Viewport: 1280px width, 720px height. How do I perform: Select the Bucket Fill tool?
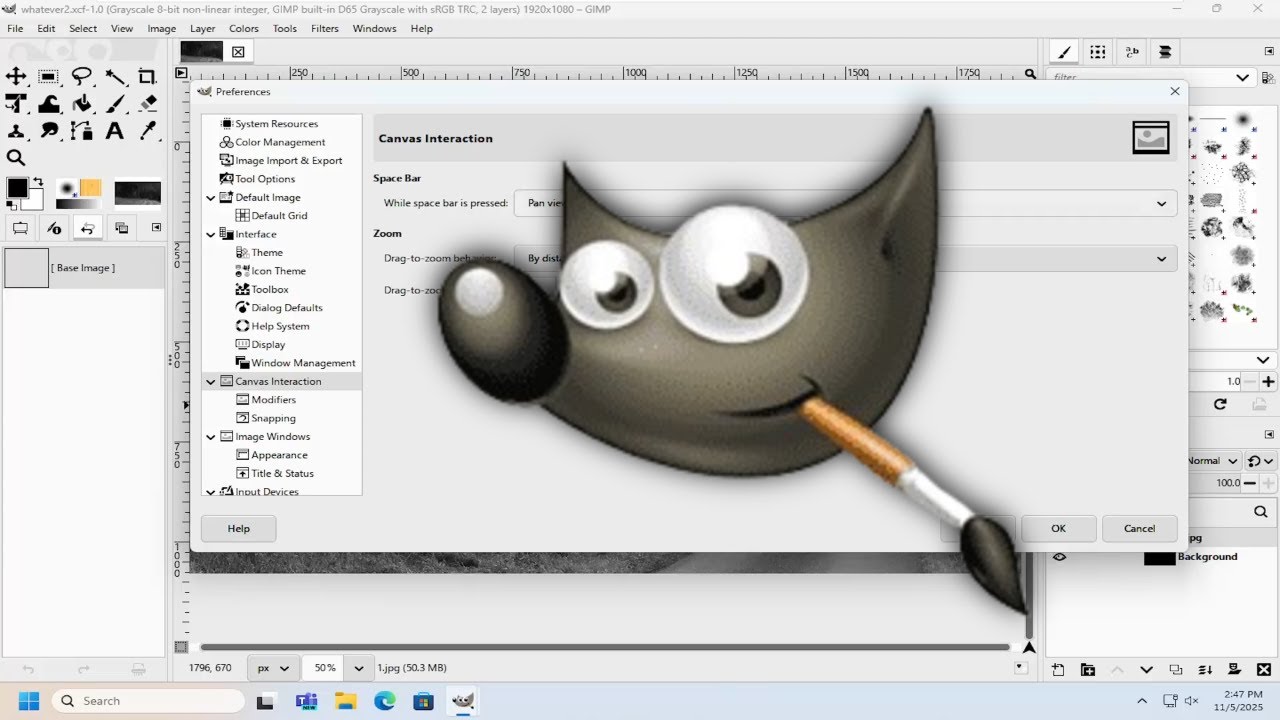click(82, 103)
